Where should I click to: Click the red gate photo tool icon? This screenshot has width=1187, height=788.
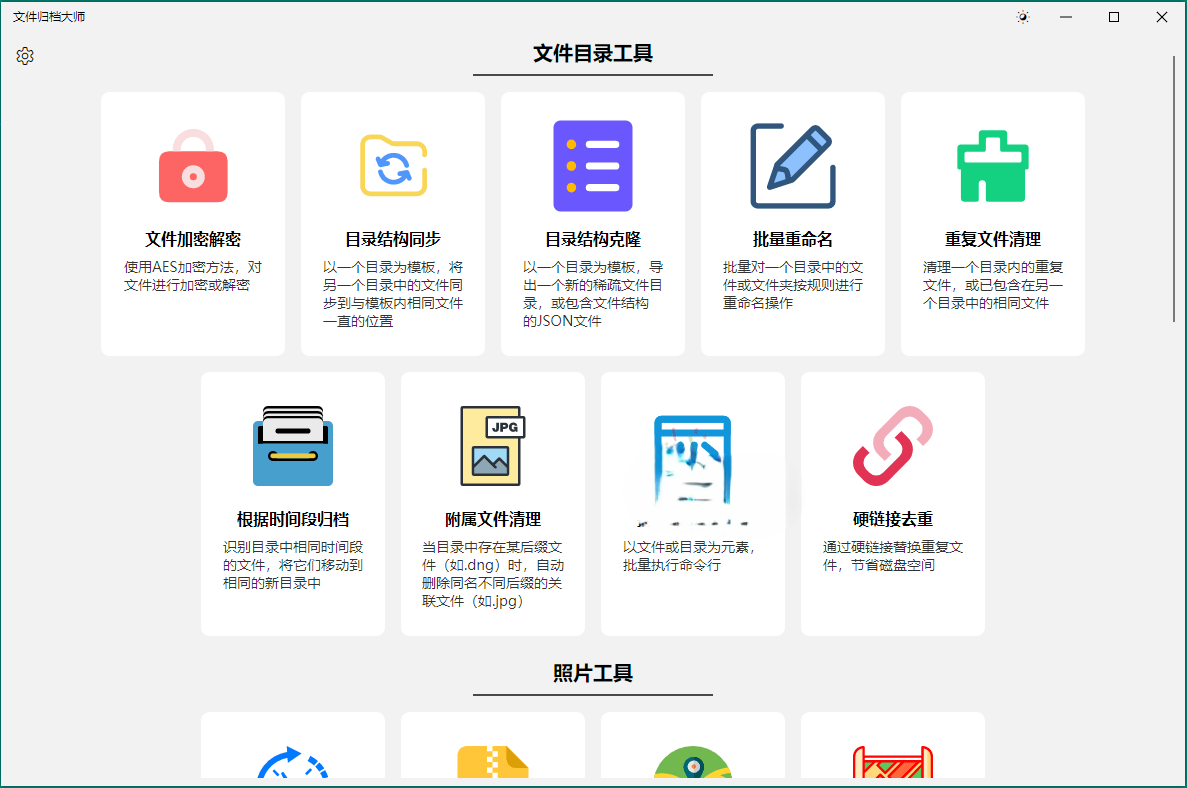click(893, 762)
